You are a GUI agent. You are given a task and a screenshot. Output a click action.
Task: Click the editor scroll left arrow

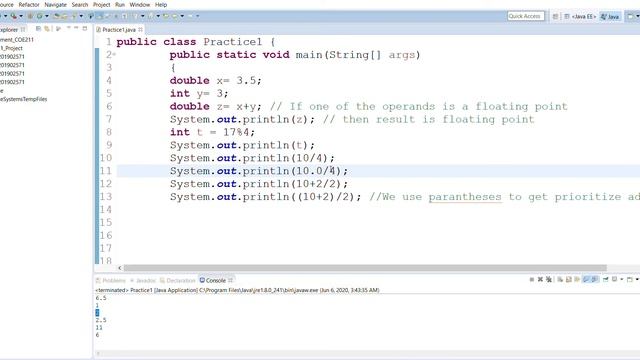tap(120, 268)
